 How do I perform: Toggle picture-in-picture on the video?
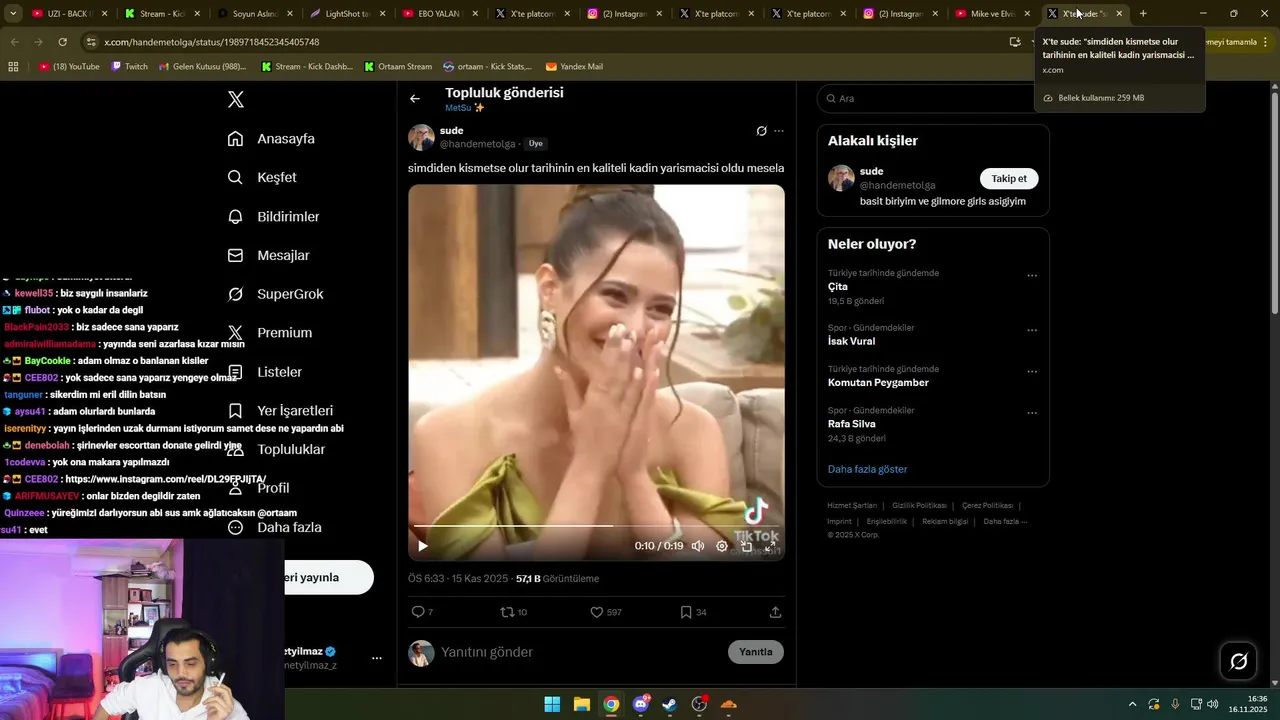(746, 546)
